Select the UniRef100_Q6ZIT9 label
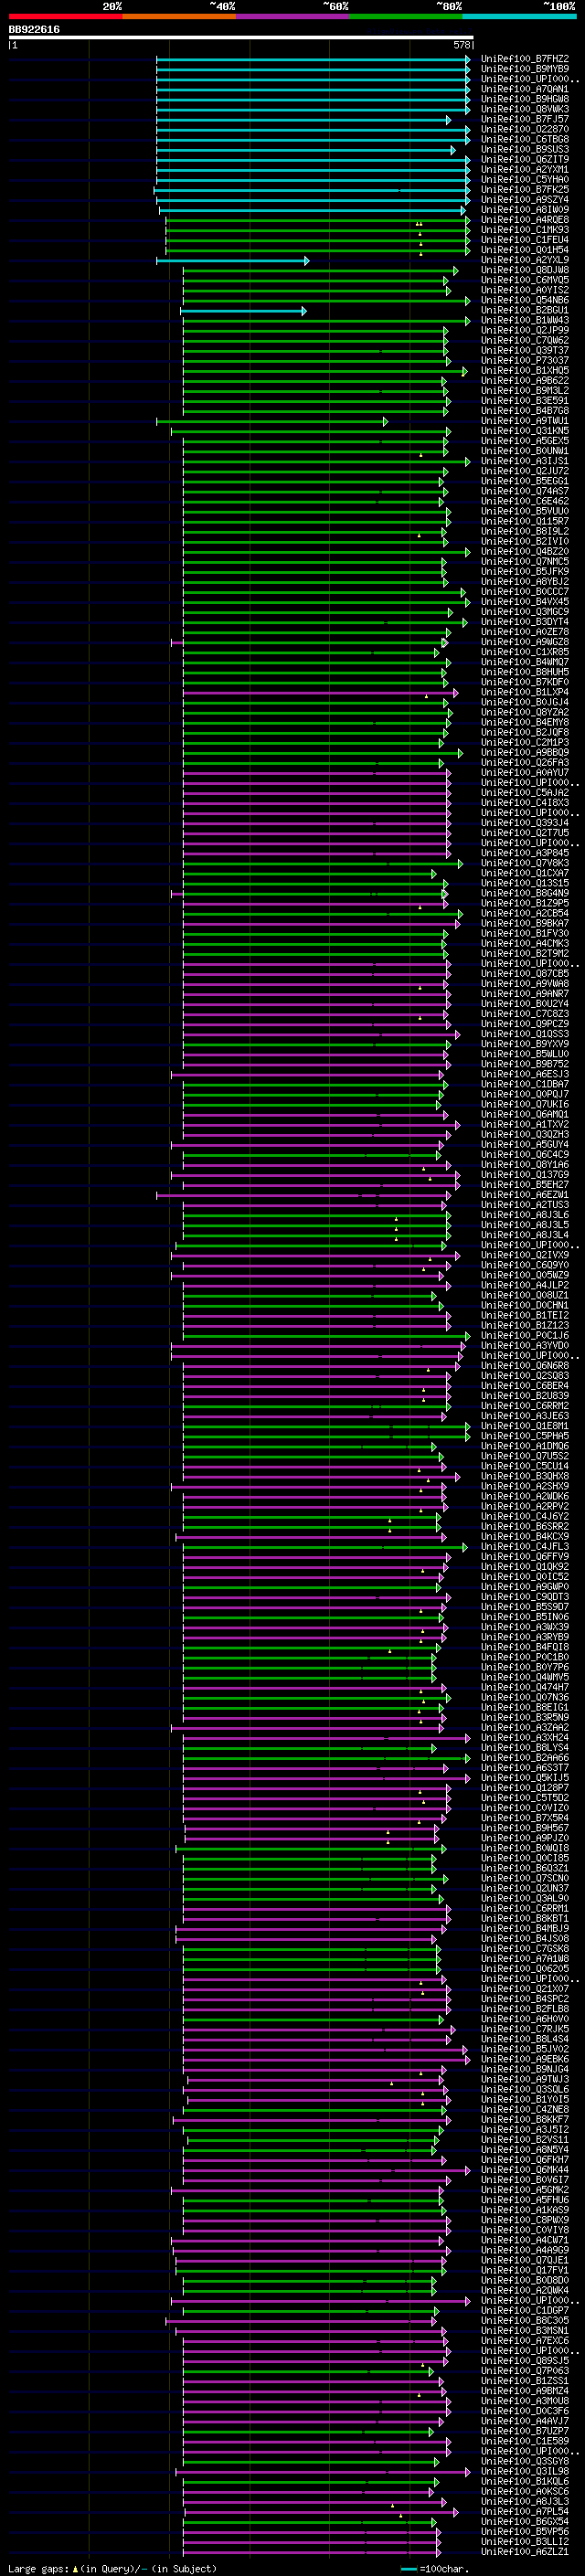 click(x=525, y=160)
